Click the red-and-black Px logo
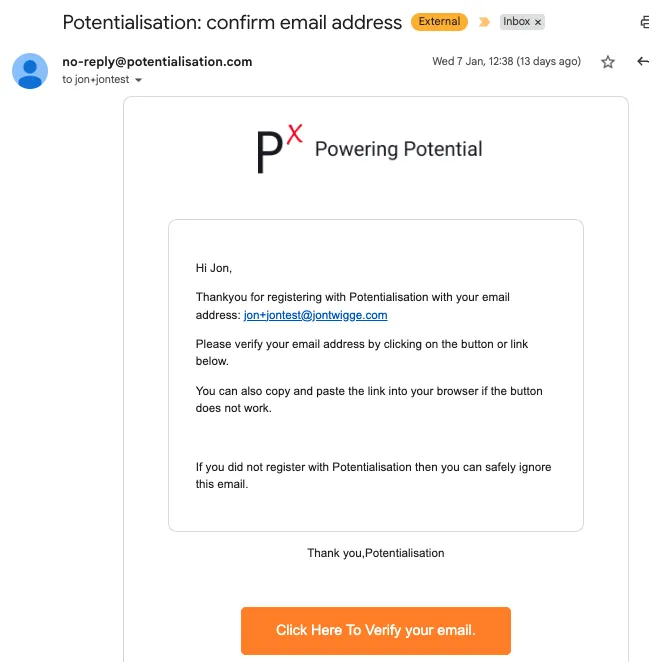The height and width of the screenshot is (662, 649). point(279,150)
